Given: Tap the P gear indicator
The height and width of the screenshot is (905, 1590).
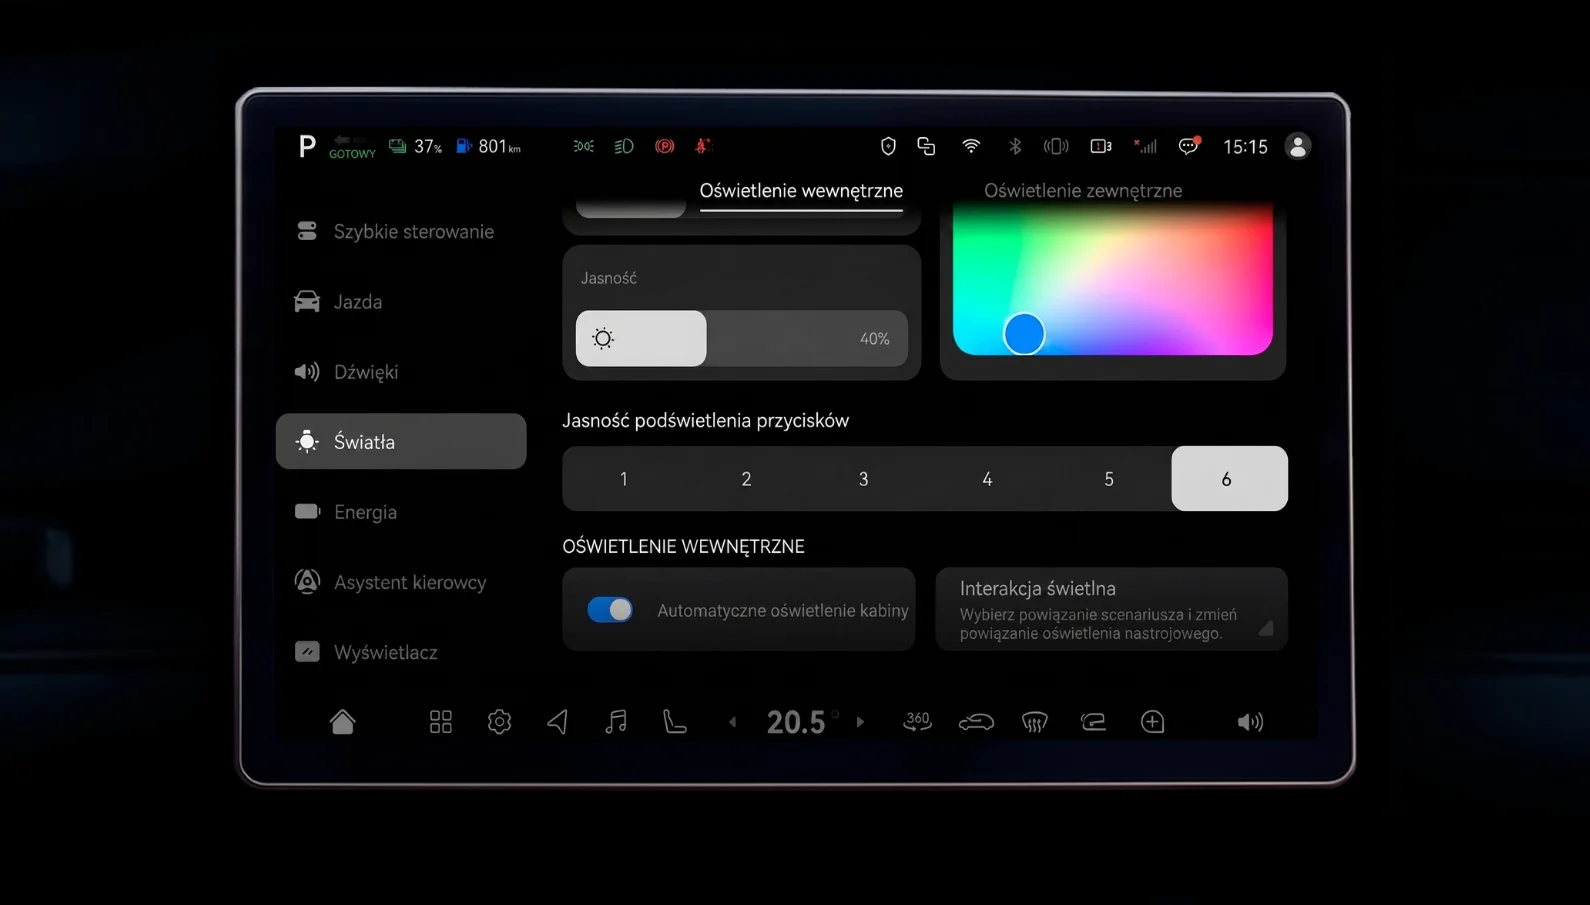Looking at the screenshot, I should 307,147.
